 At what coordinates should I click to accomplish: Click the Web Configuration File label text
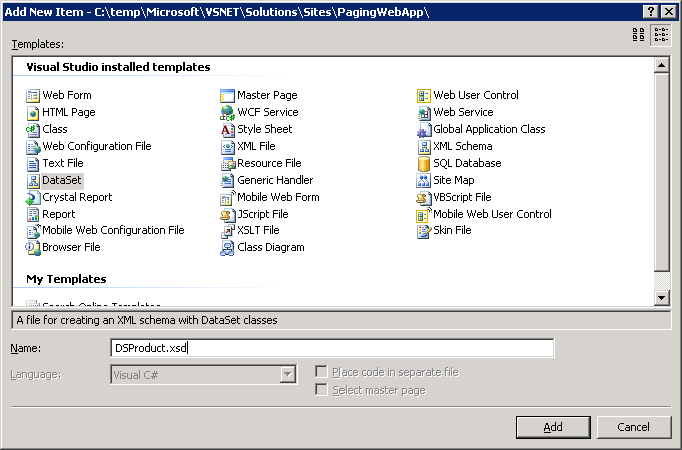[x=97, y=147]
